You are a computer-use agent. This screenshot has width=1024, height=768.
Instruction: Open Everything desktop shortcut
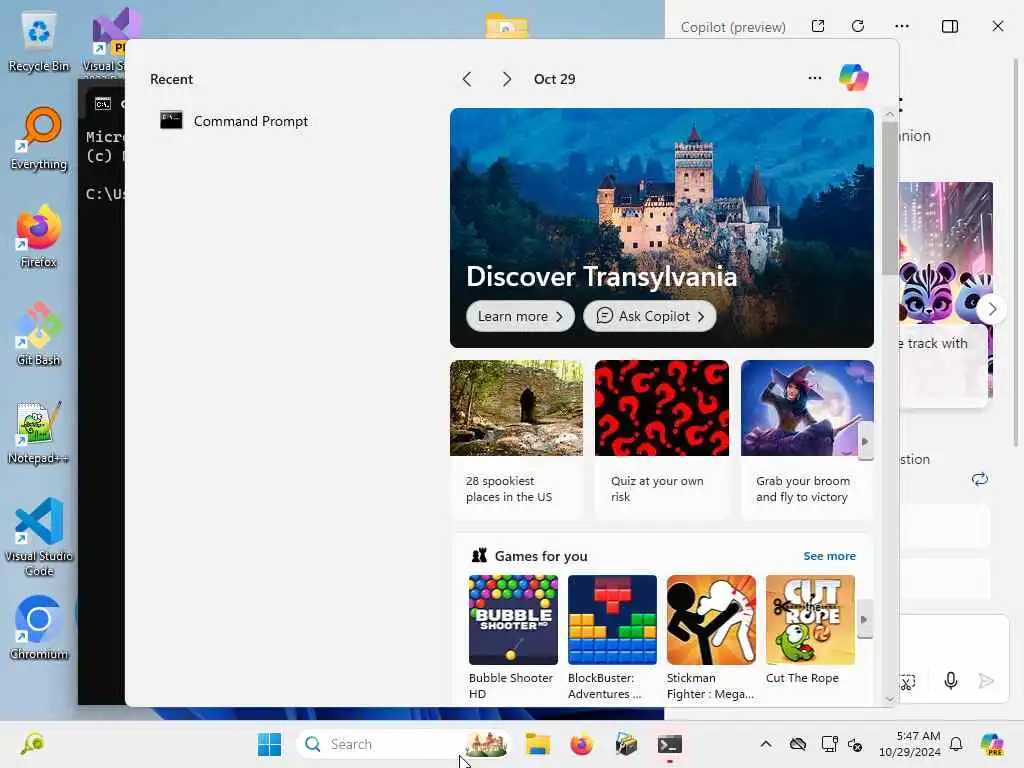coord(39,138)
